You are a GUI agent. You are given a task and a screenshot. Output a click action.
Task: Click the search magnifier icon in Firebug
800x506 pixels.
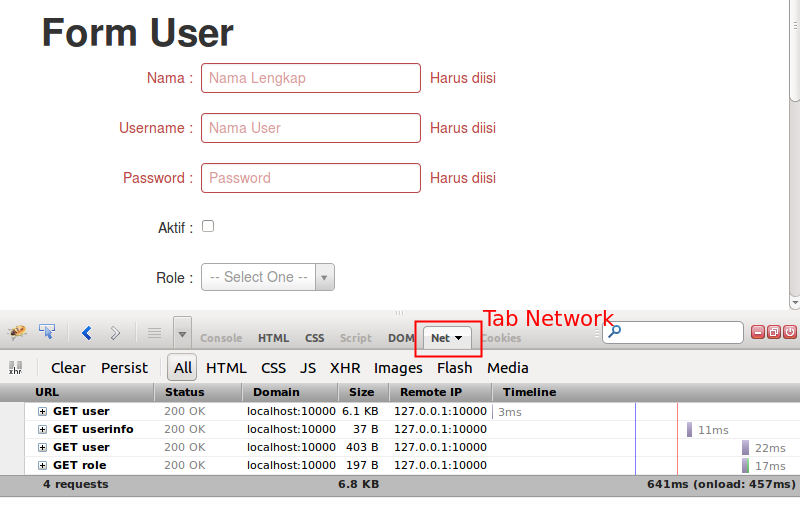[614, 332]
